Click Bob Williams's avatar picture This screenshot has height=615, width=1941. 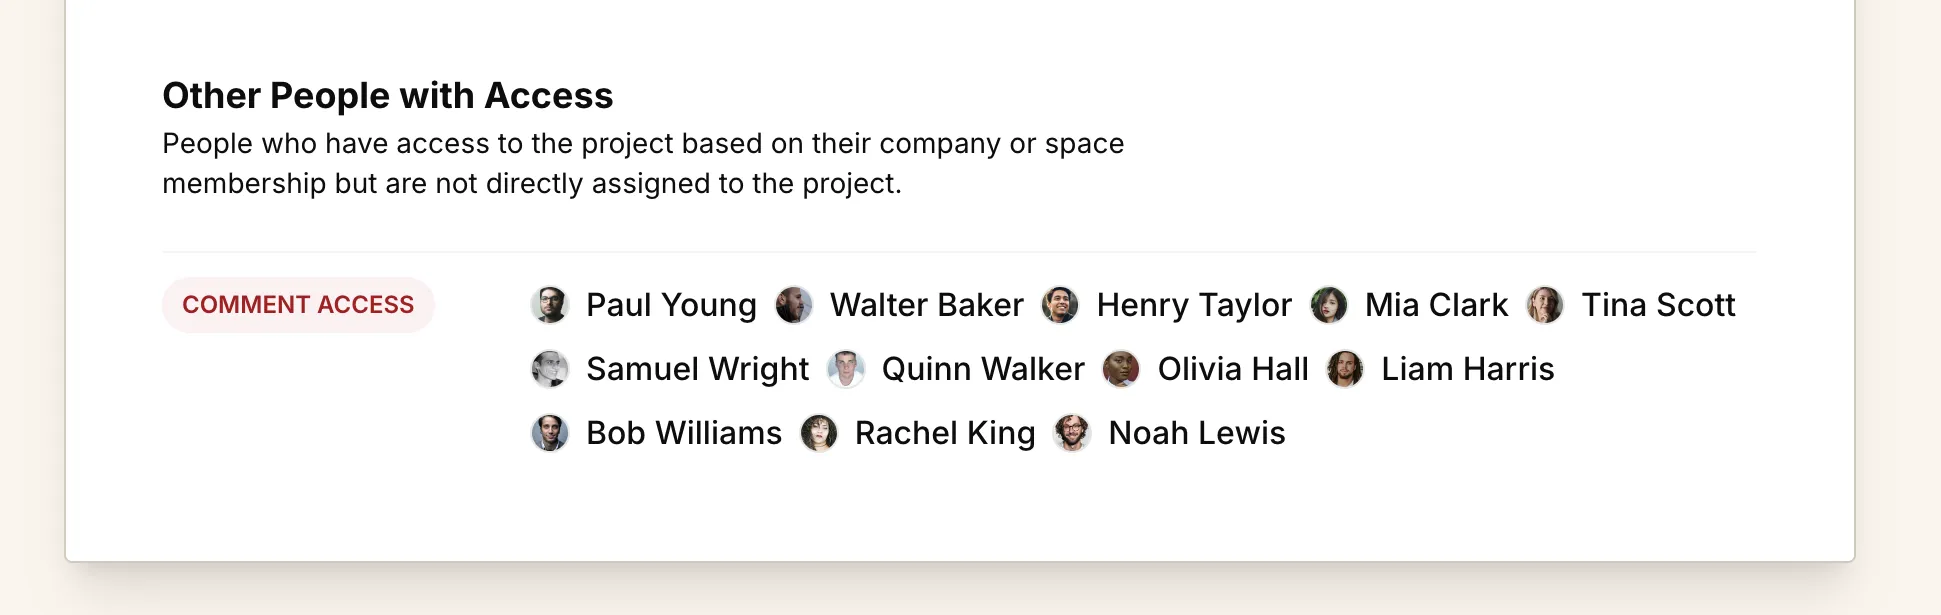pyautogui.click(x=548, y=433)
